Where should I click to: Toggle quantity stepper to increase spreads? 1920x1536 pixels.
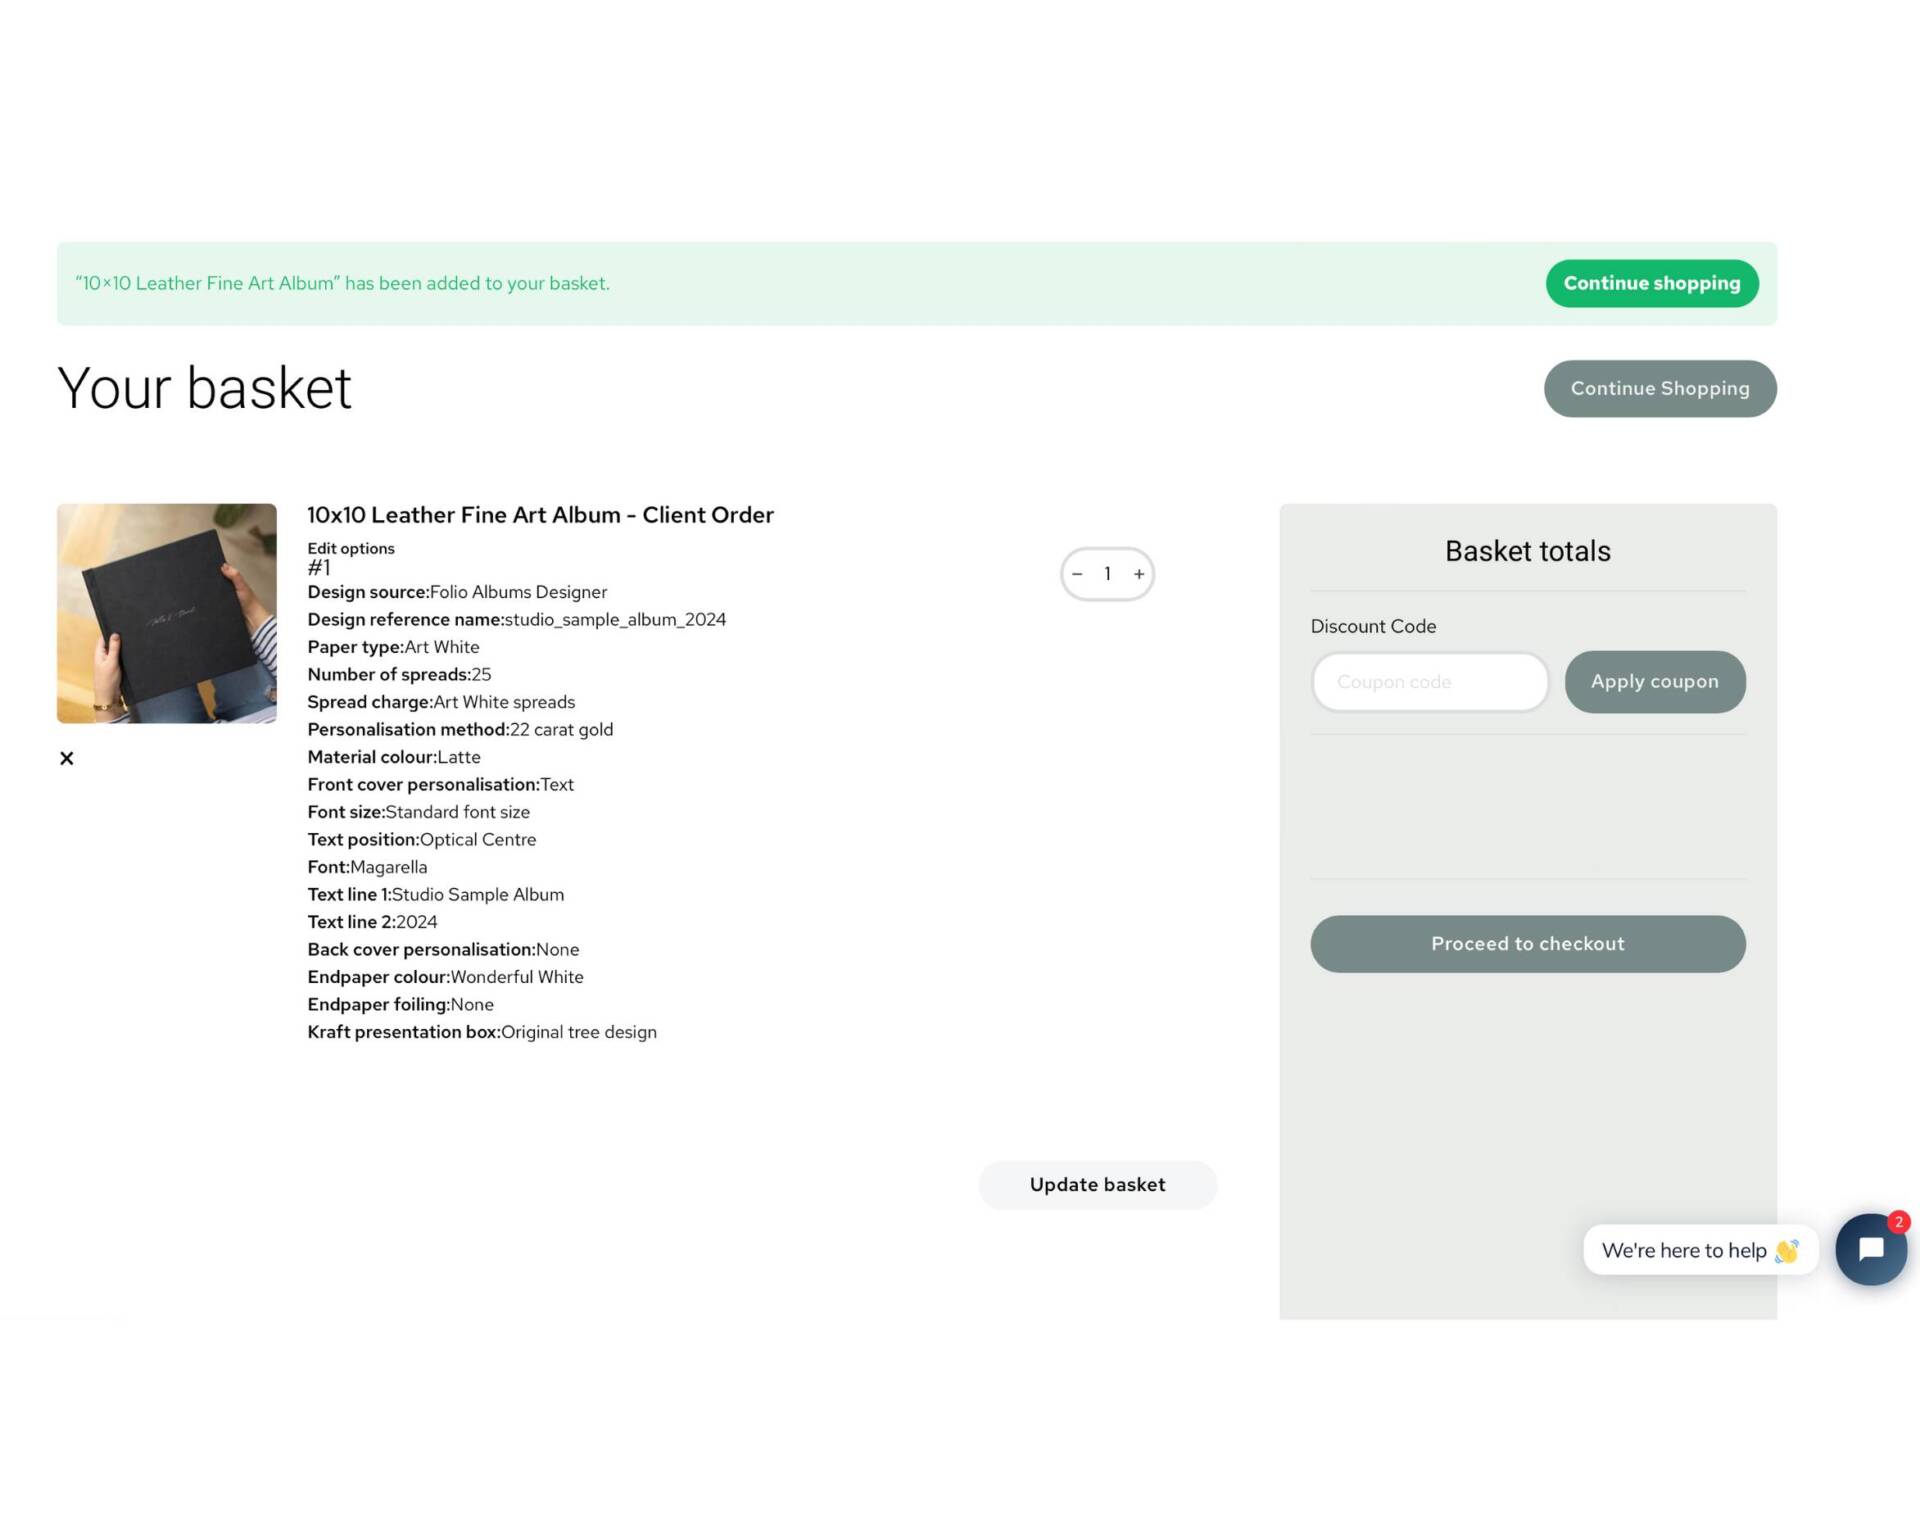1139,572
